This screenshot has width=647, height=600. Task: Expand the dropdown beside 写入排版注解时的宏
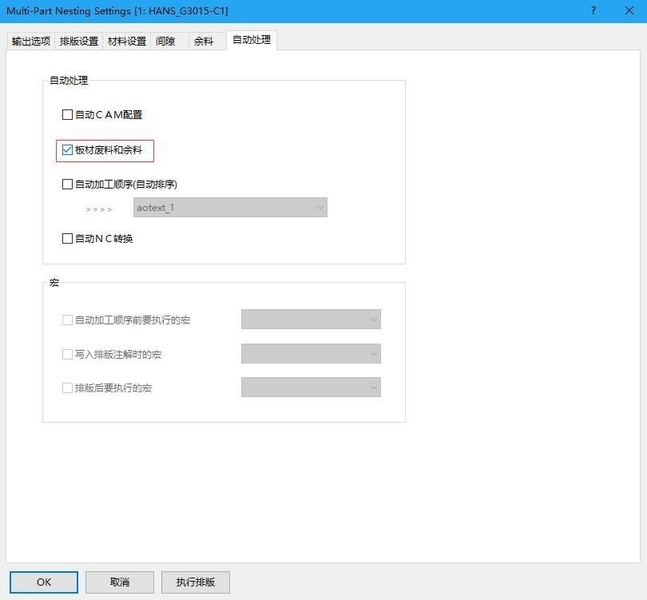[x=311, y=354]
